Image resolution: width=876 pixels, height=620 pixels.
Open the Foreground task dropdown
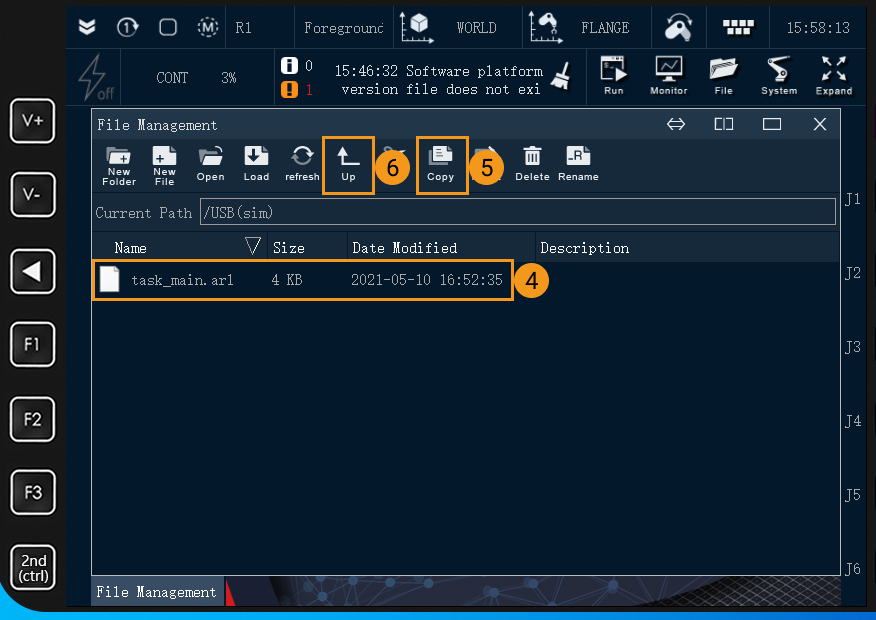344,27
